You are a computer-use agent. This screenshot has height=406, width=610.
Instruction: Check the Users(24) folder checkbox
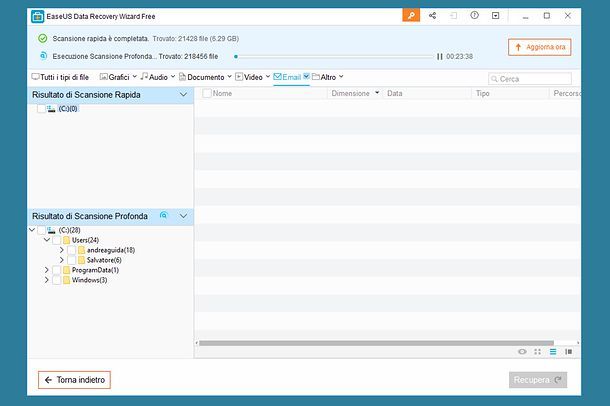[x=57, y=240]
